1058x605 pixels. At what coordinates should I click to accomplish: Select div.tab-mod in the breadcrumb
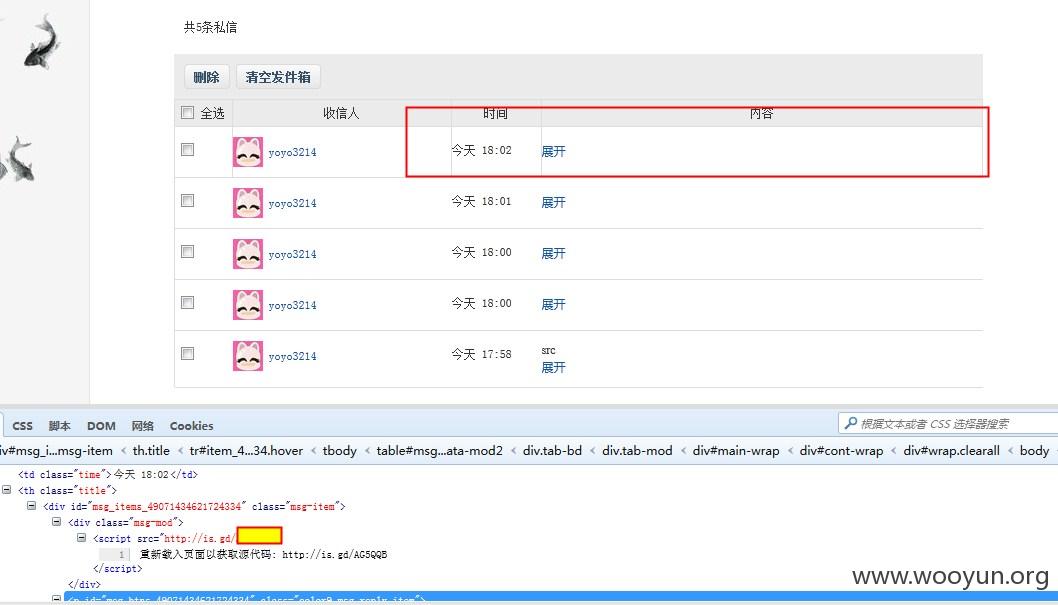pyautogui.click(x=637, y=451)
